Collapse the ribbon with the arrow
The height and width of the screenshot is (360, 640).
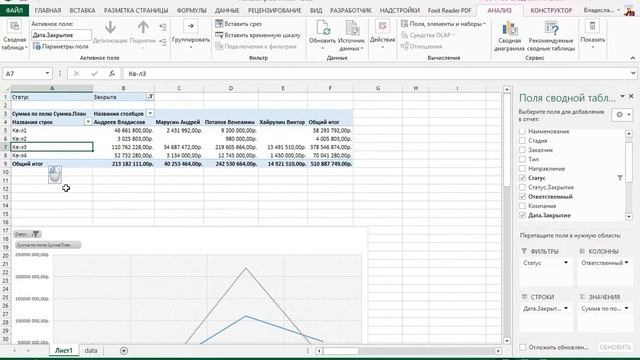coord(633,58)
